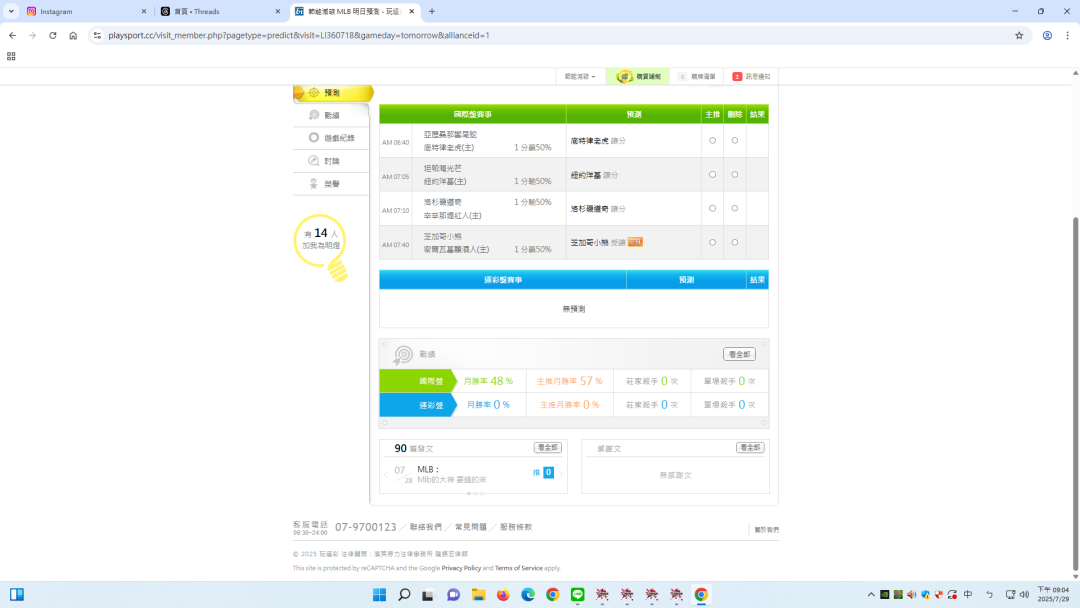Viewport: 1080px width, 608px height.
Task: Select 主推 radio for 底特律老虎 prediction
Action: click(712, 141)
